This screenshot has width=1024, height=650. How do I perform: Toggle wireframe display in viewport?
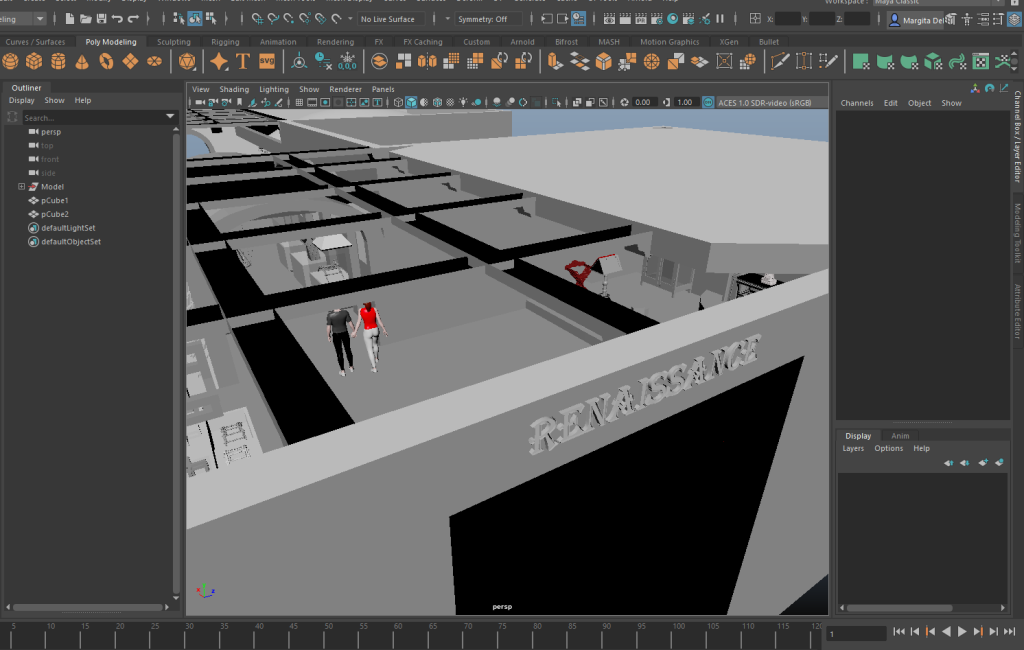[398, 103]
